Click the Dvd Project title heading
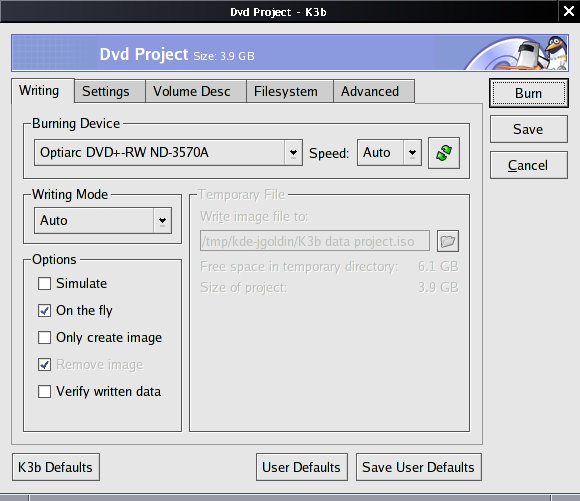This screenshot has width=580, height=501. tap(144, 54)
